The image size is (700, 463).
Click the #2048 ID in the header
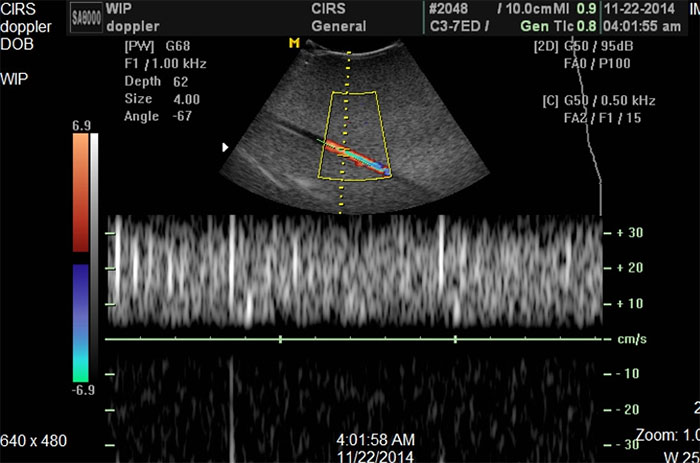tap(448, 8)
